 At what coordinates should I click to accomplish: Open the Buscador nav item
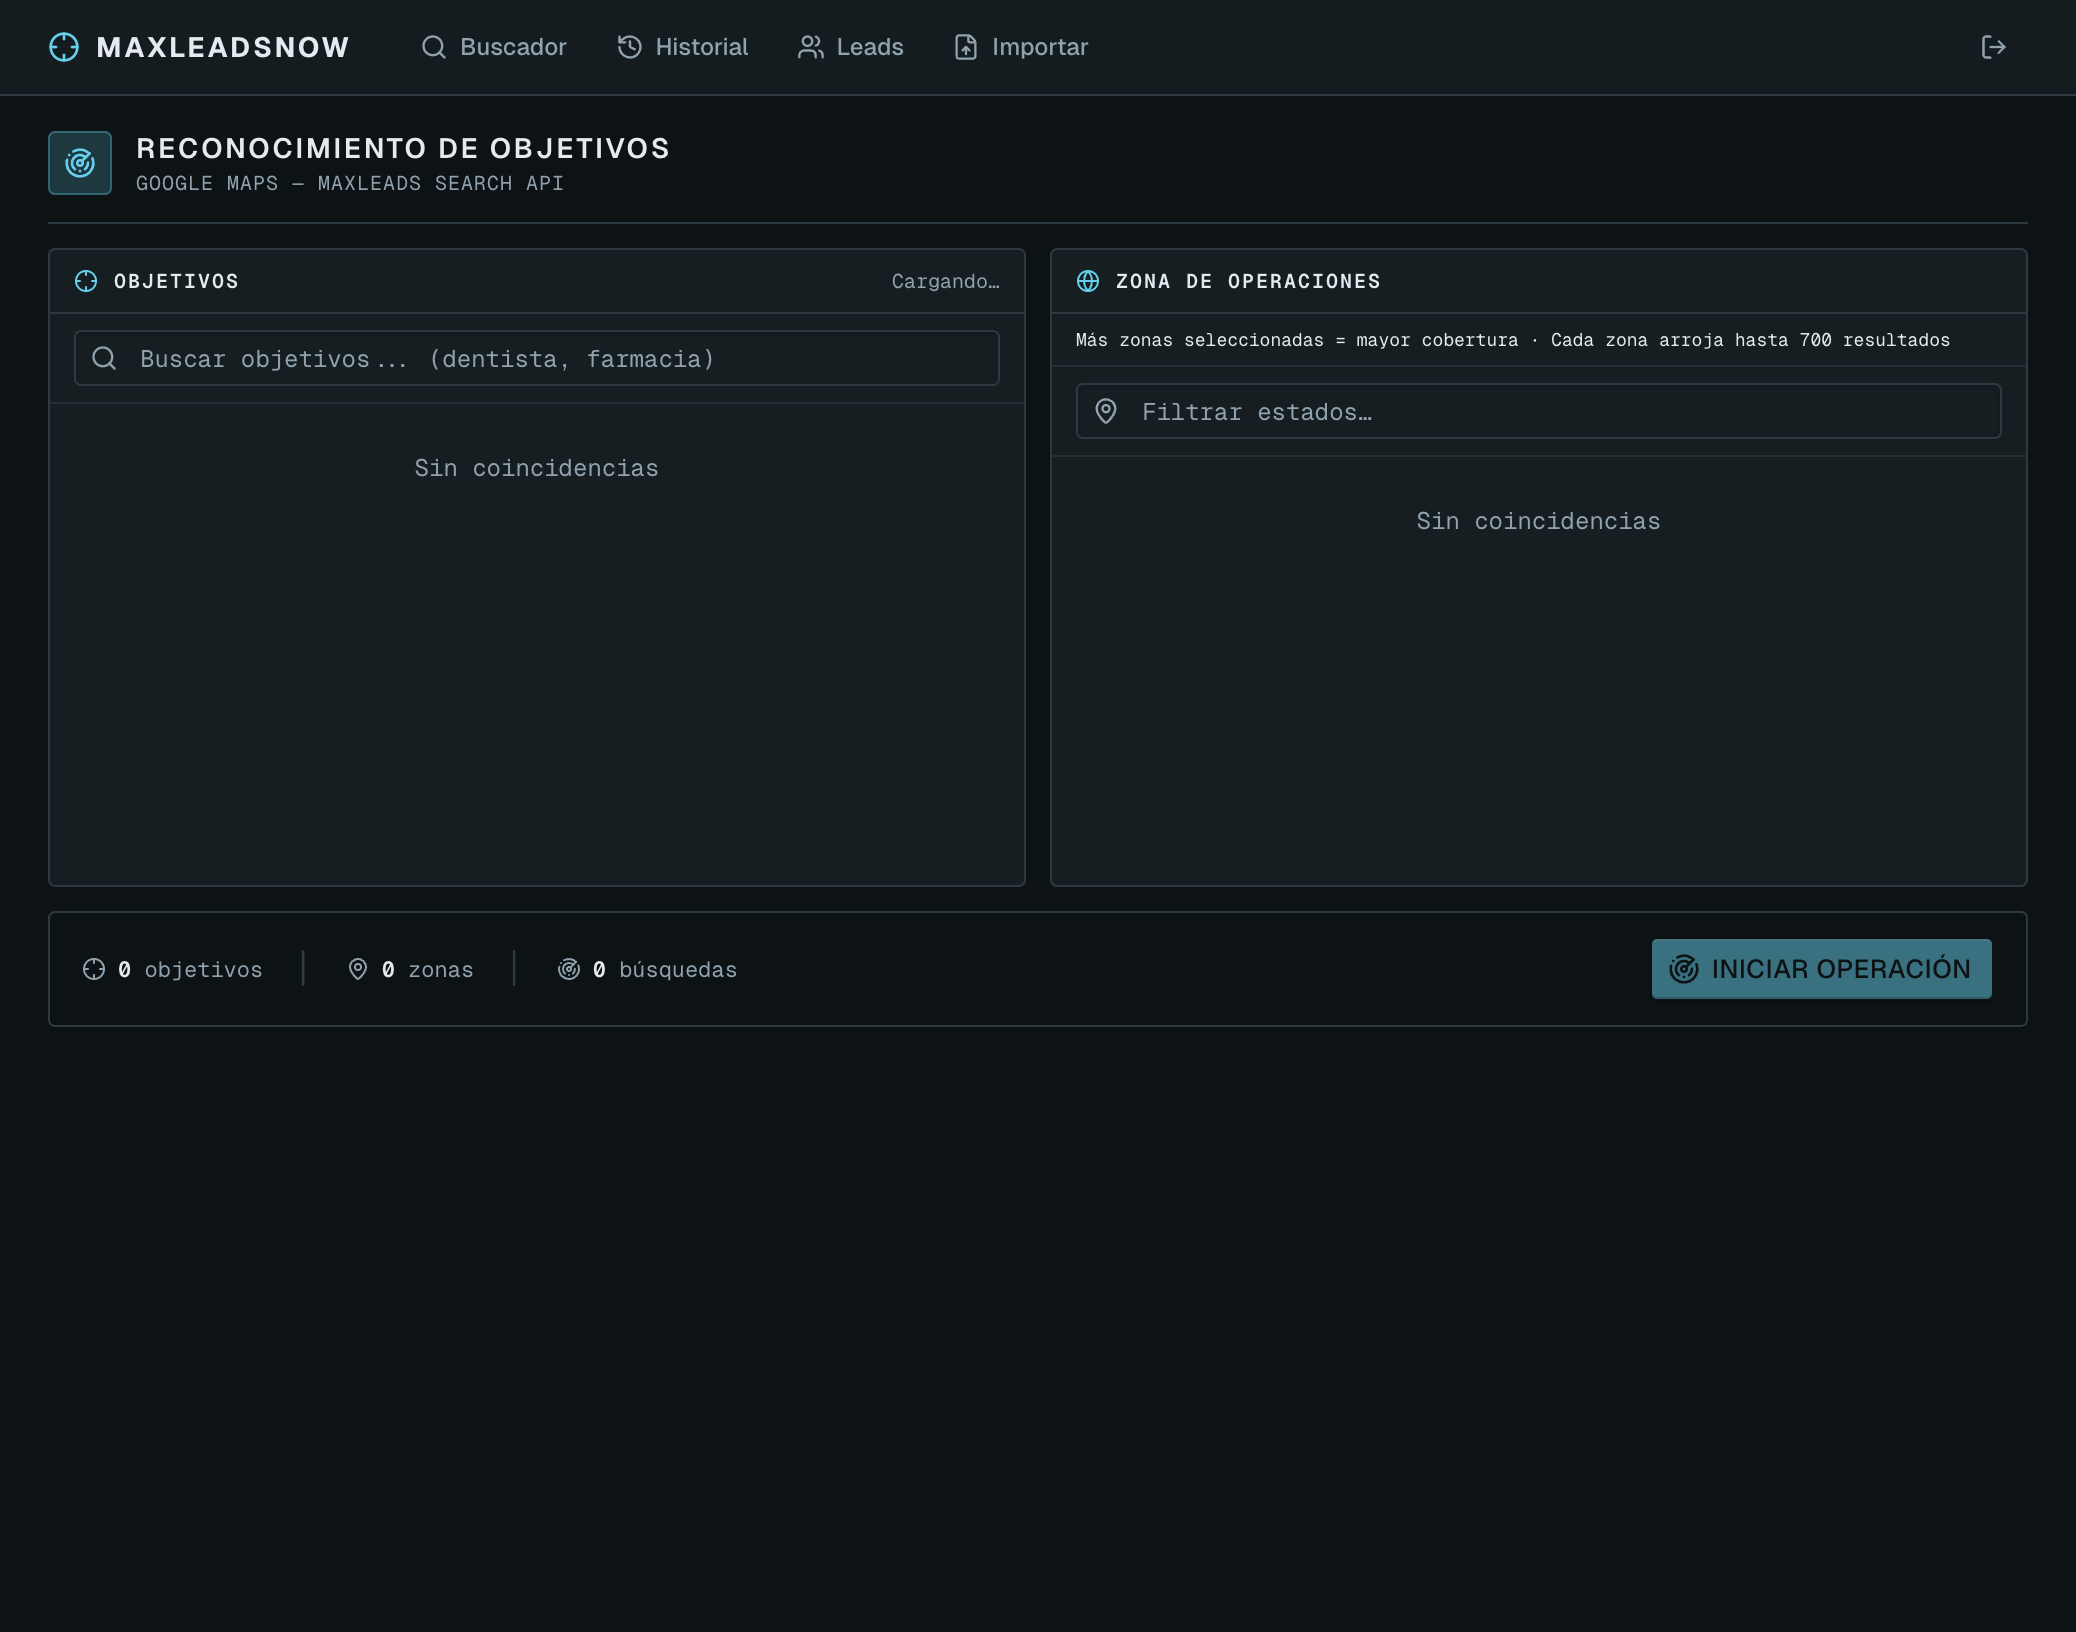(x=494, y=47)
